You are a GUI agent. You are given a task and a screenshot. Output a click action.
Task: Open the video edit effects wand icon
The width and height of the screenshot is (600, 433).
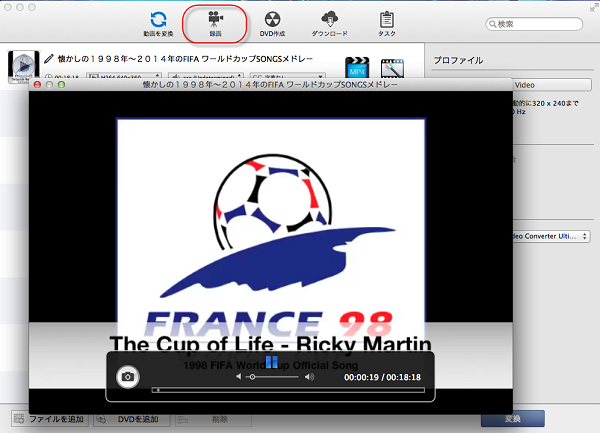pos(392,68)
